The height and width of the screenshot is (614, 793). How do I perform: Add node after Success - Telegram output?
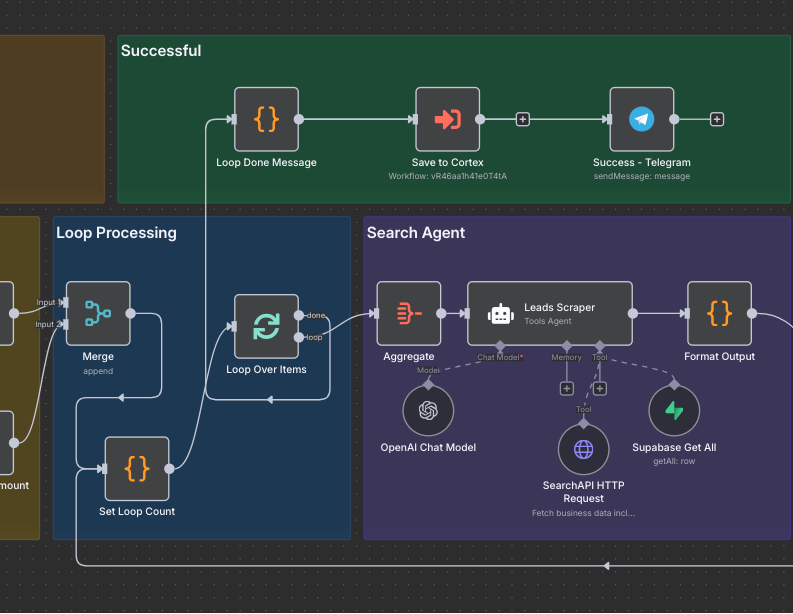pyautogui.click(x=716, y=119)
